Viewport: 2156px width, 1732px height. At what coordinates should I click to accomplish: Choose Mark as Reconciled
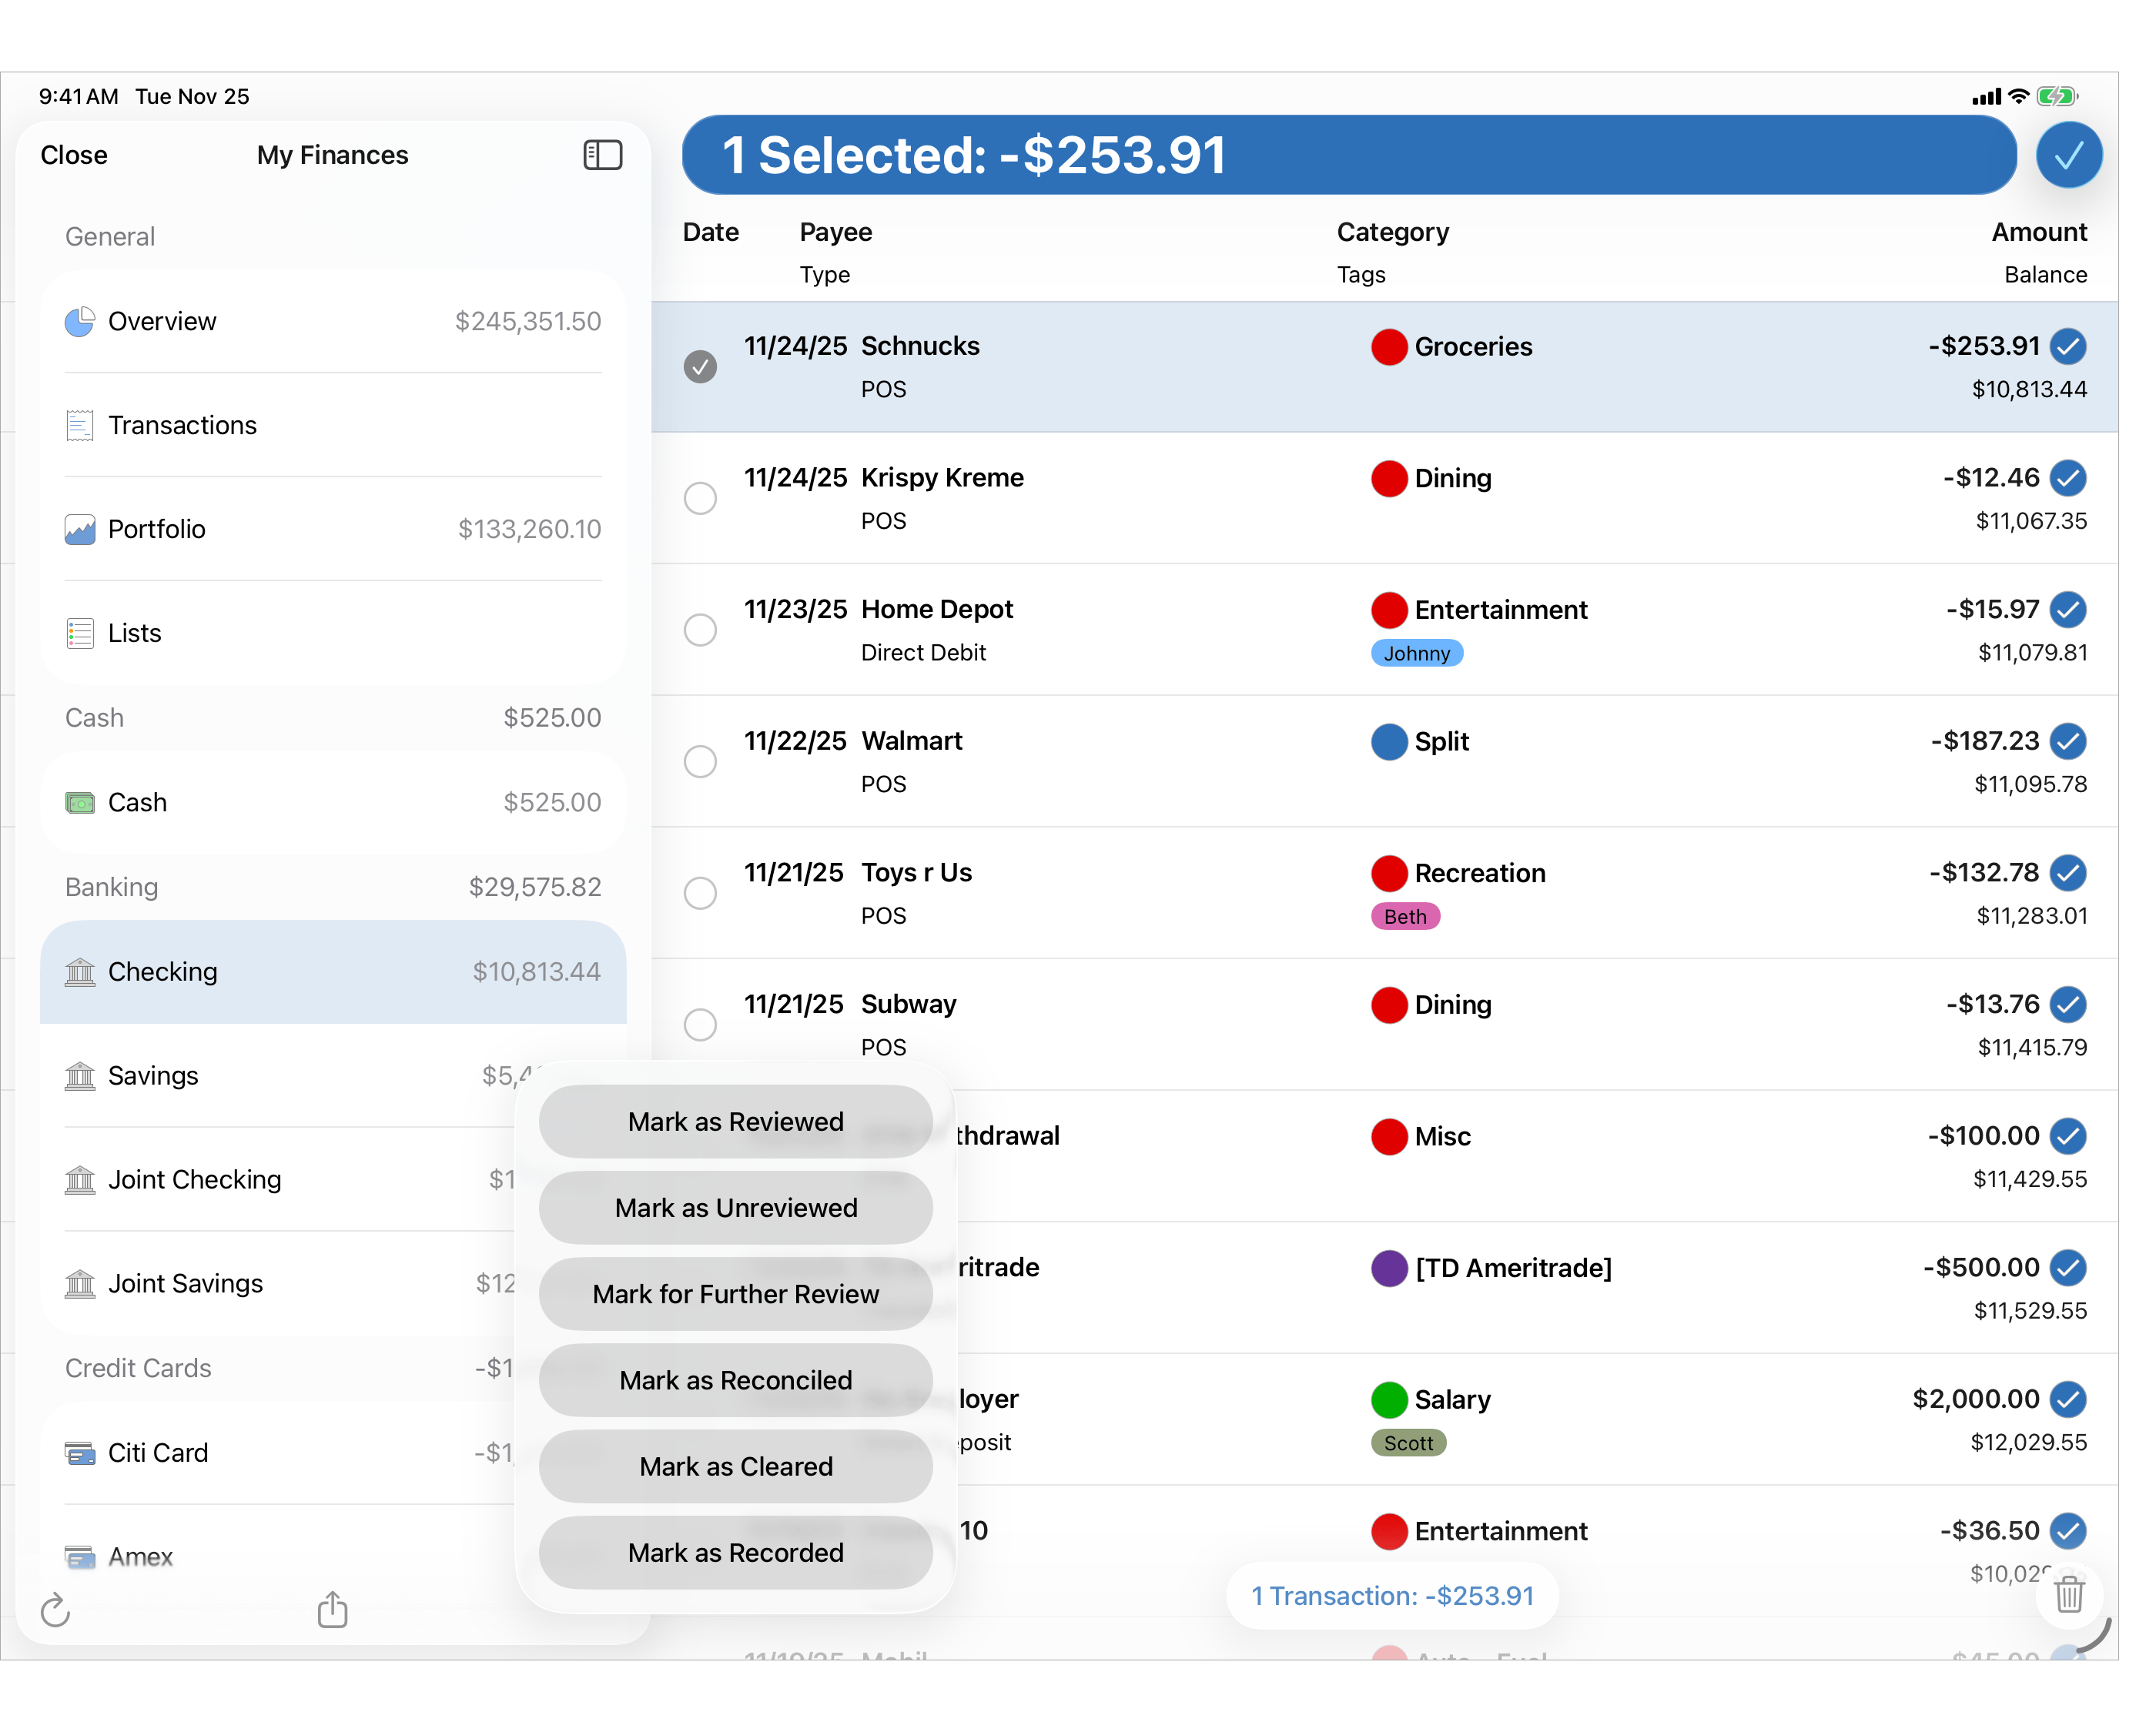tap(735, 1380)
